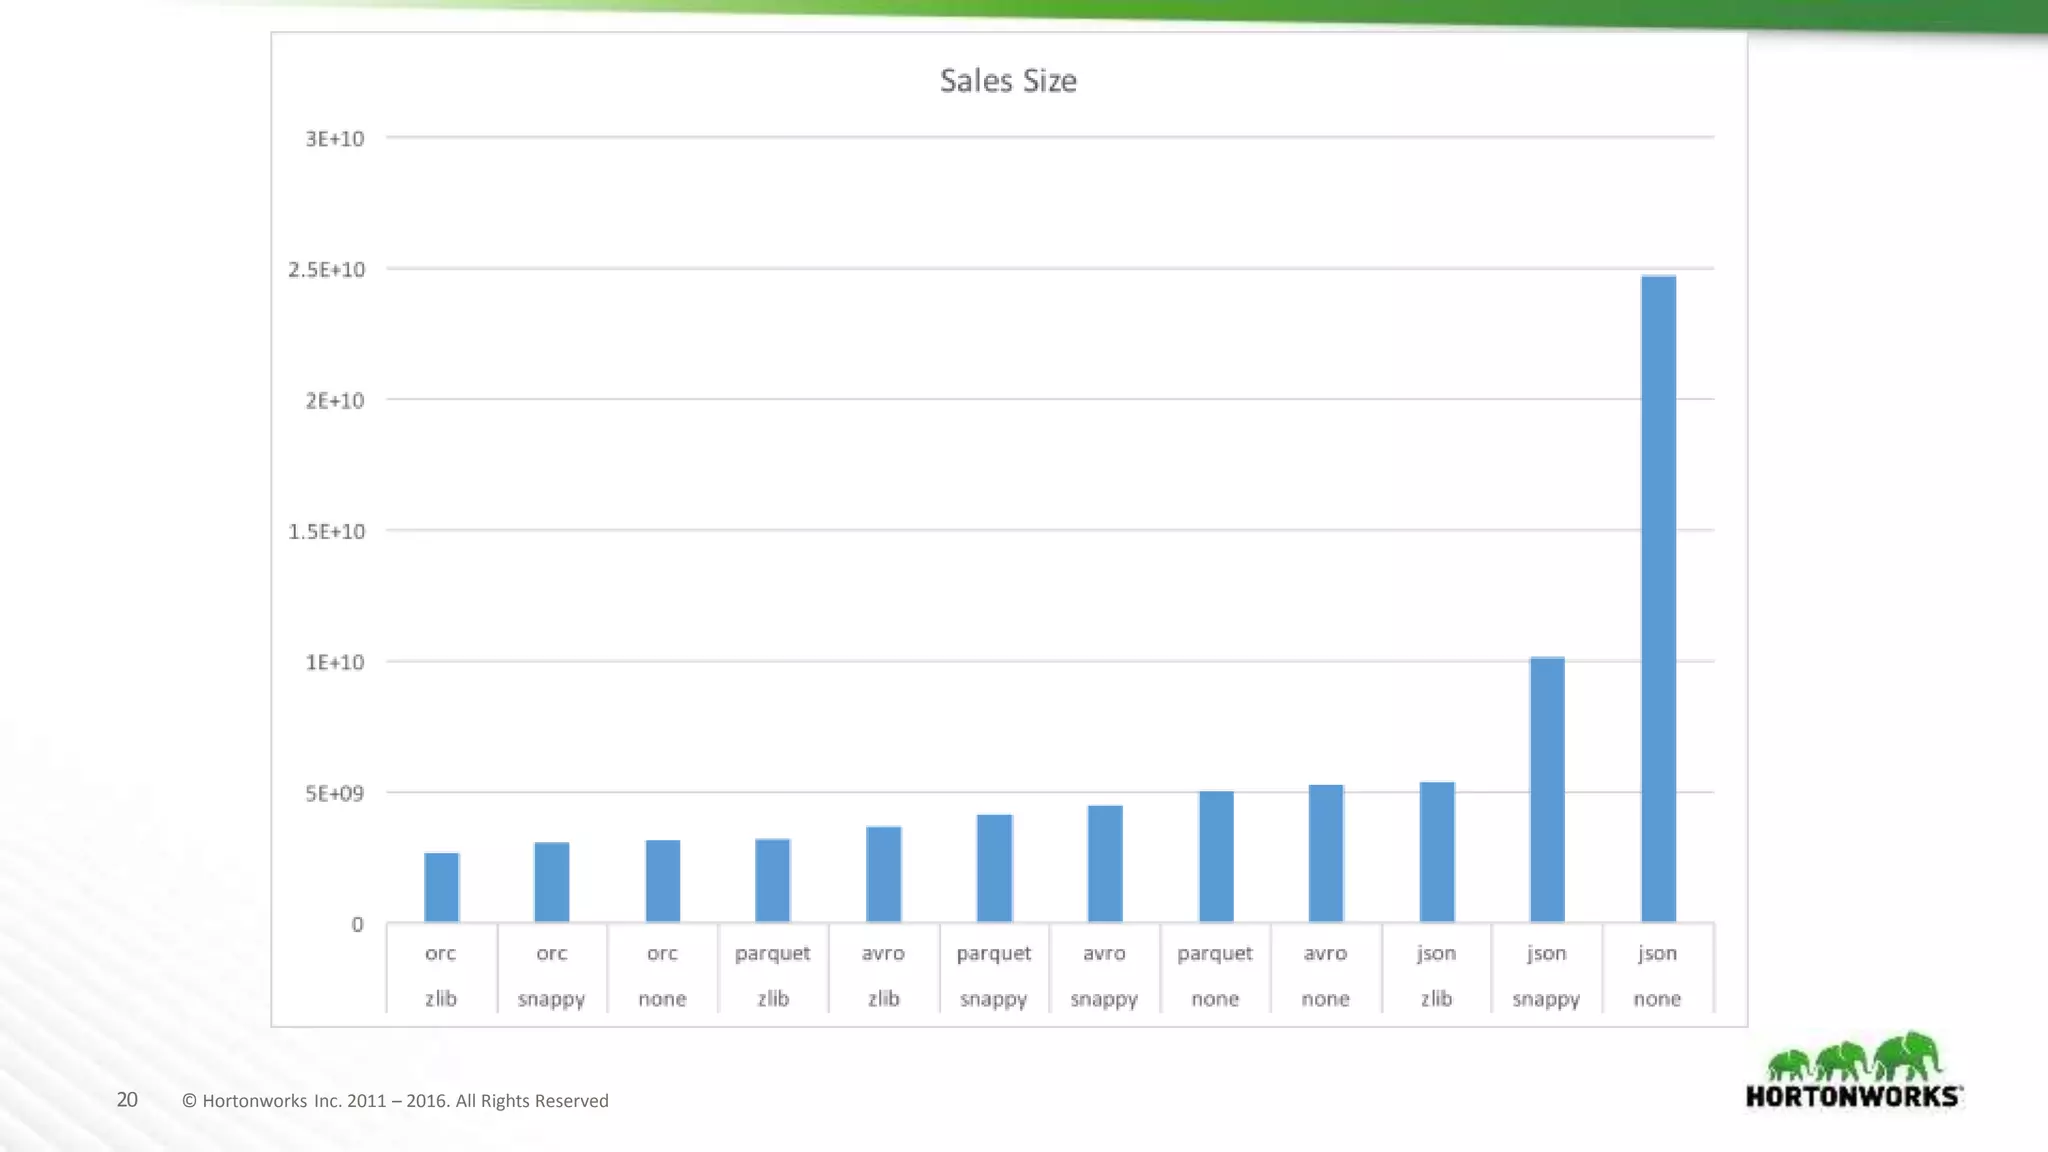Click the orc zlib bar
Screen dimensions: 2048x1152
(441, 887)
